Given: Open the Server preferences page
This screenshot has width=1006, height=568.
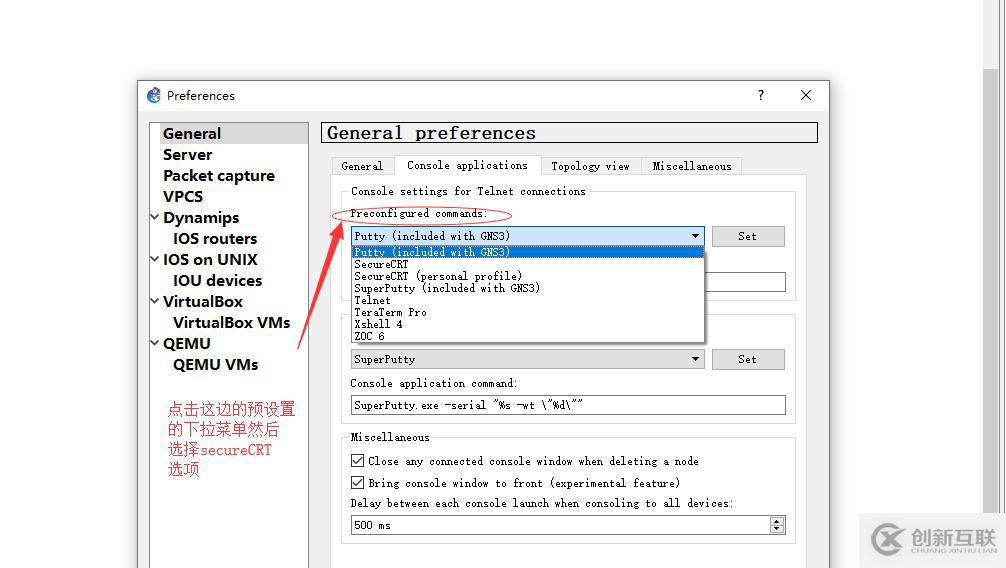Looking at the screenshot, I should tap(187, 155).
